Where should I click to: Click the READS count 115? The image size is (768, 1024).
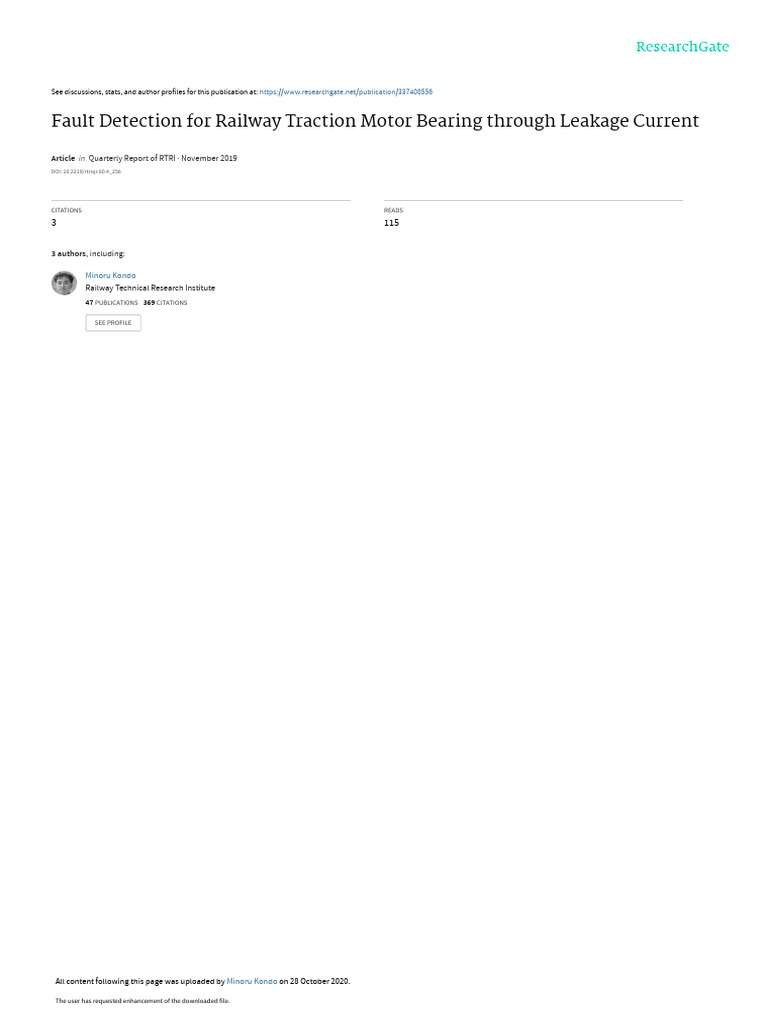391,223
